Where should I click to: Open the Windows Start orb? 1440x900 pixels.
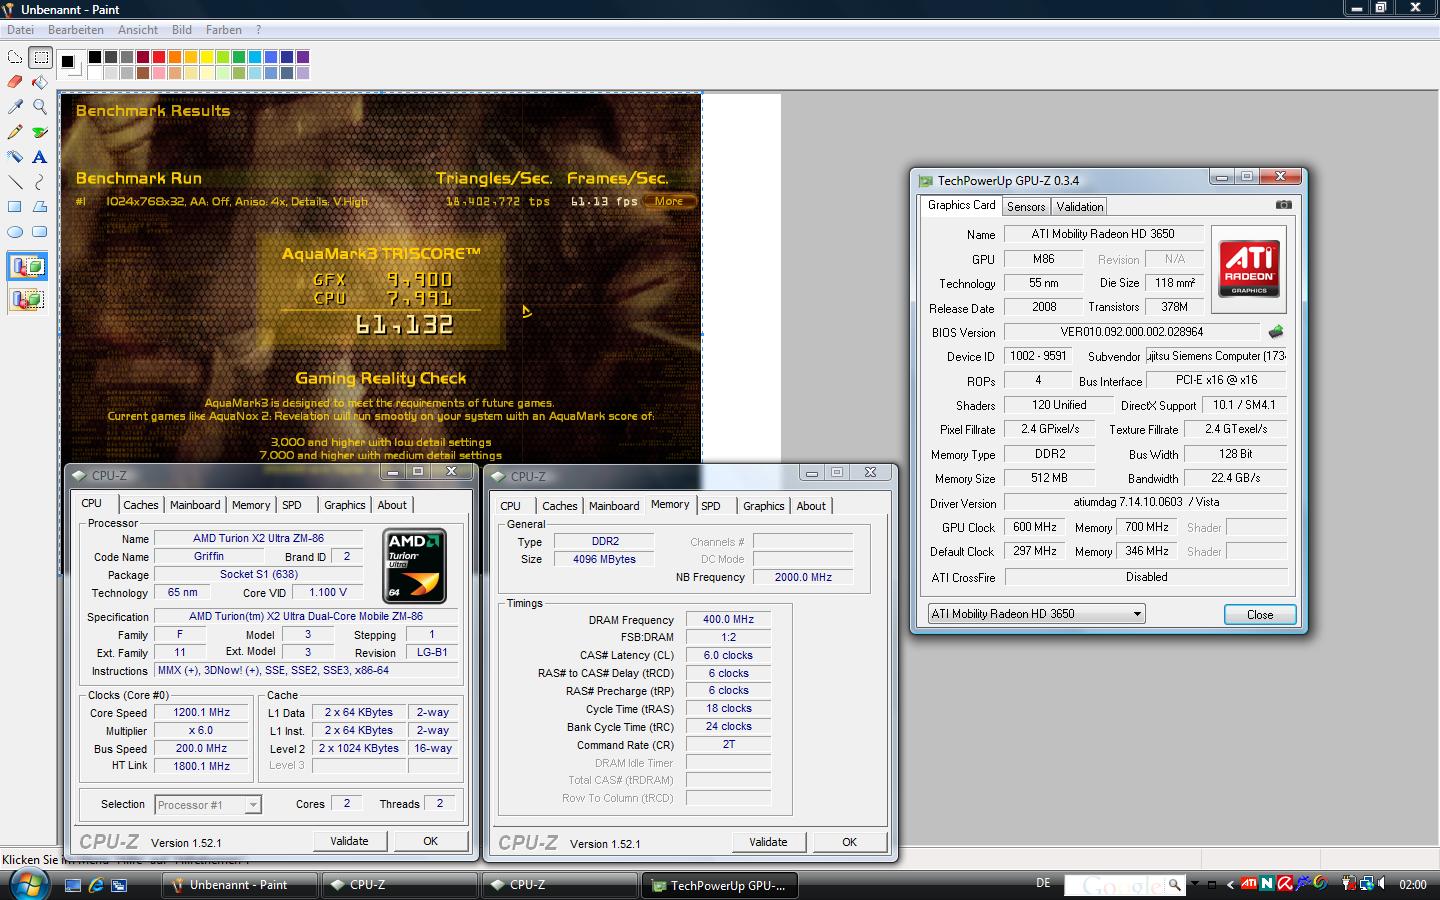pyautogui.click(x=29, y=884)
